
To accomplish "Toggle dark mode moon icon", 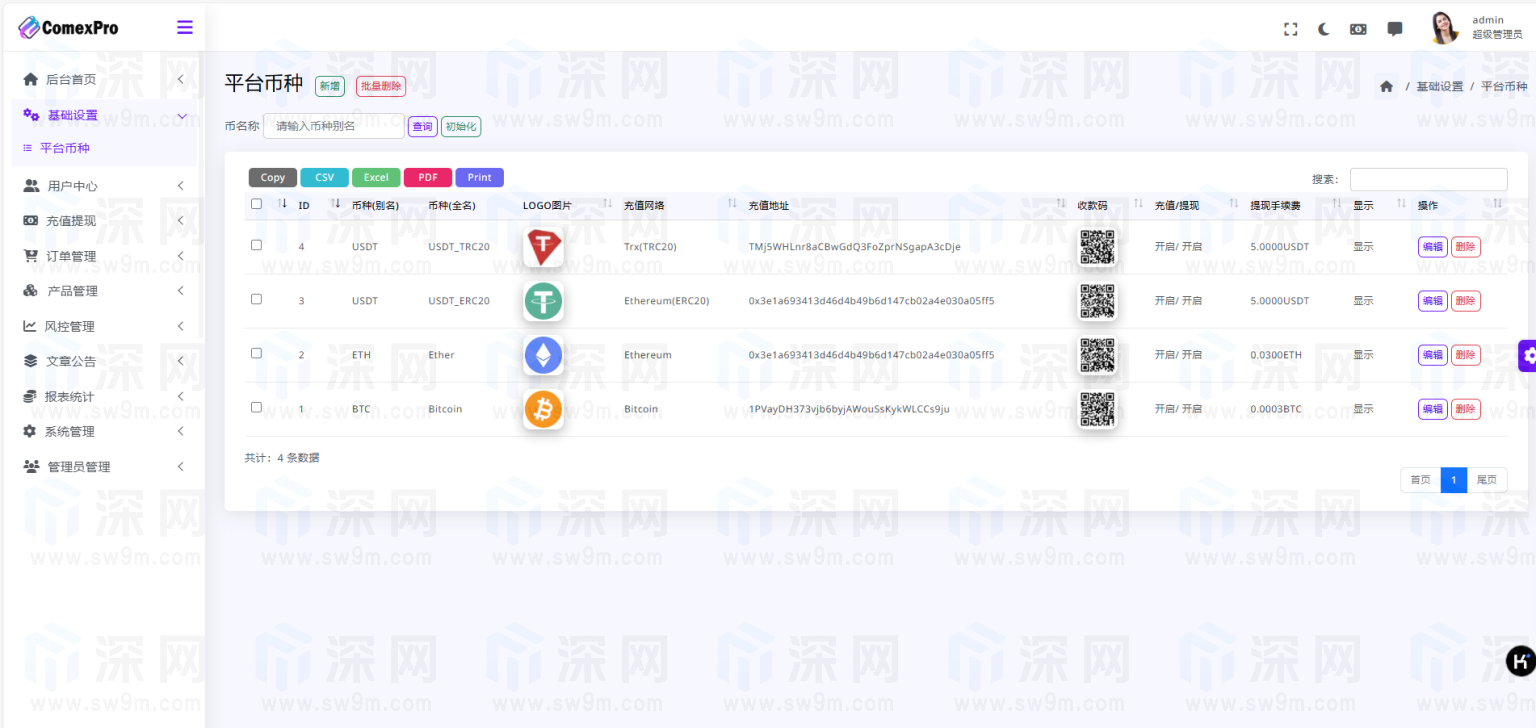I will pyautogui.click(x=1324, y=29).
